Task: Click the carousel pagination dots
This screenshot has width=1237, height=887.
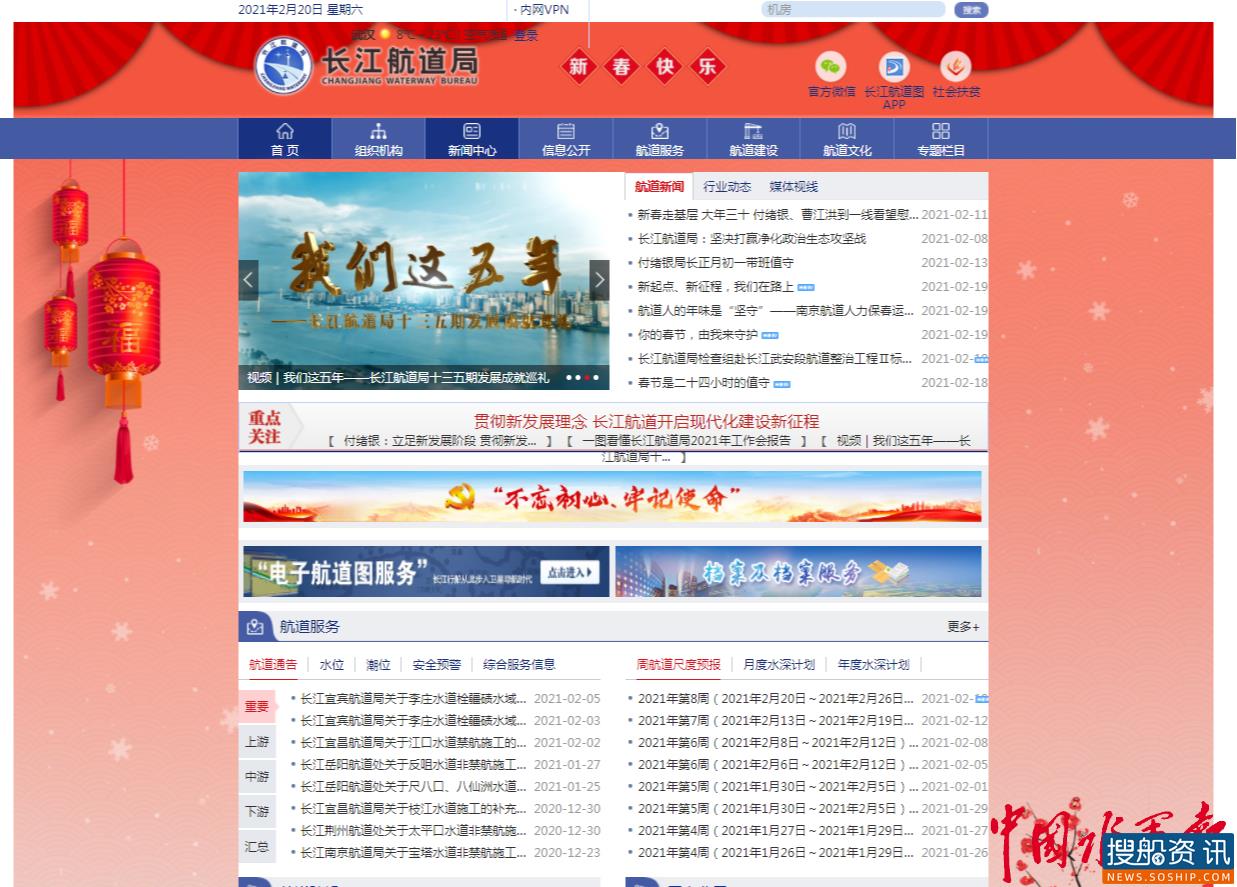Action: (x=583, y=378)
